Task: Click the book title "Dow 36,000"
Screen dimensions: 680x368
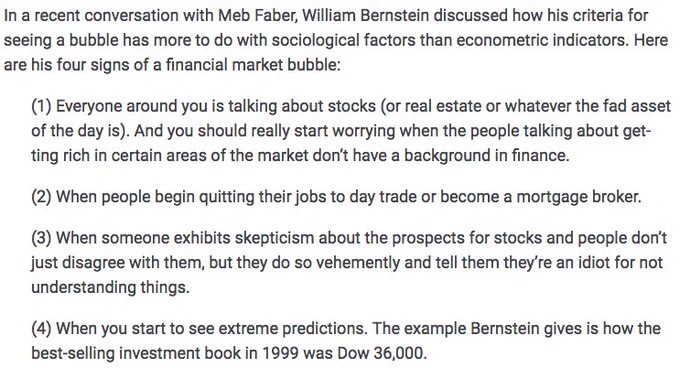Action: pos(382,353)
